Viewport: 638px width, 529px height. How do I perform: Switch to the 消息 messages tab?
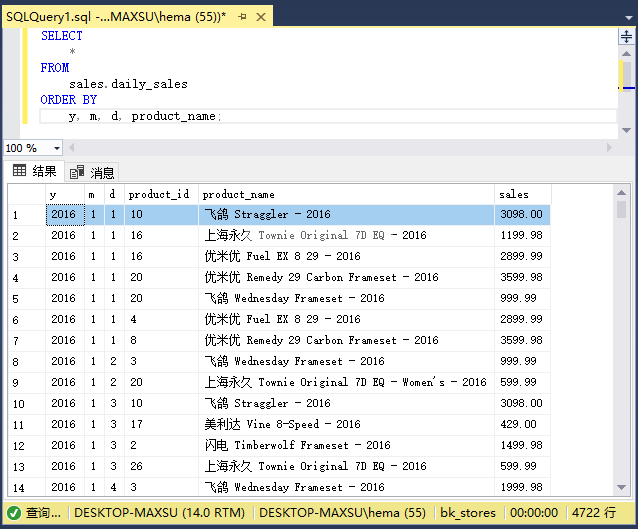(x=92, y=173)
